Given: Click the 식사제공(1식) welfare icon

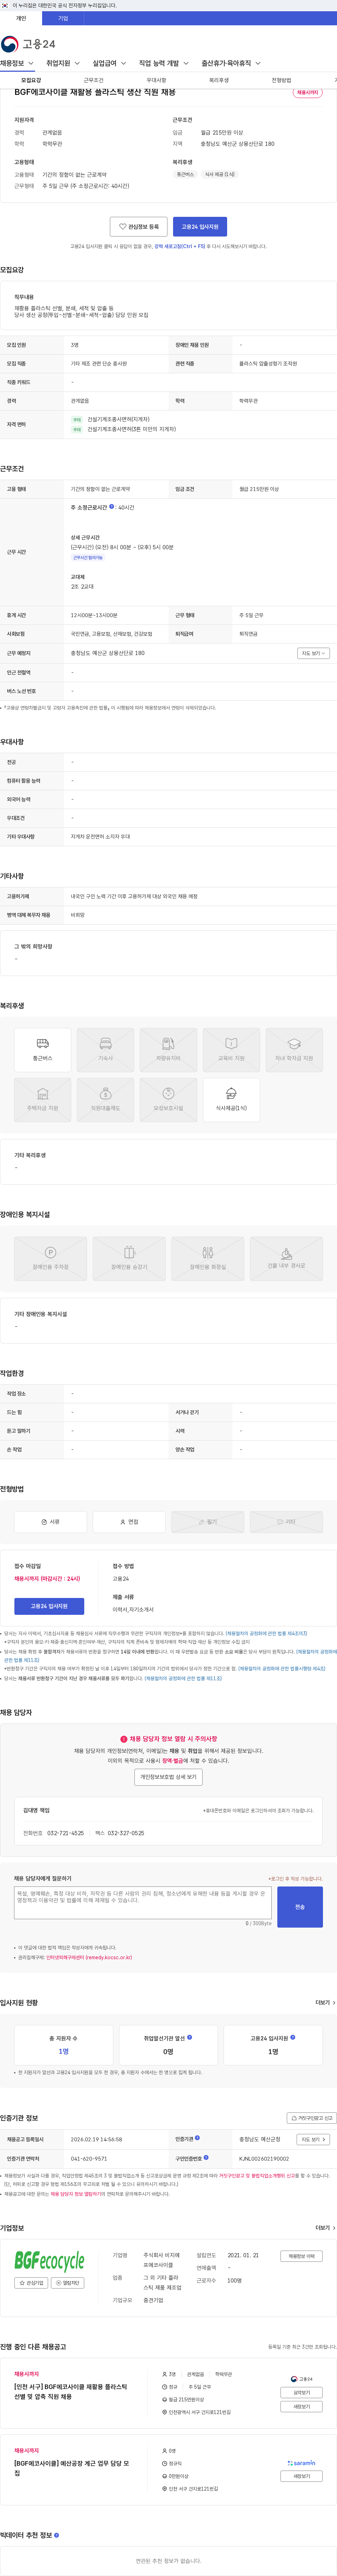Looking at the screenshot, I should pos(231,1100).
